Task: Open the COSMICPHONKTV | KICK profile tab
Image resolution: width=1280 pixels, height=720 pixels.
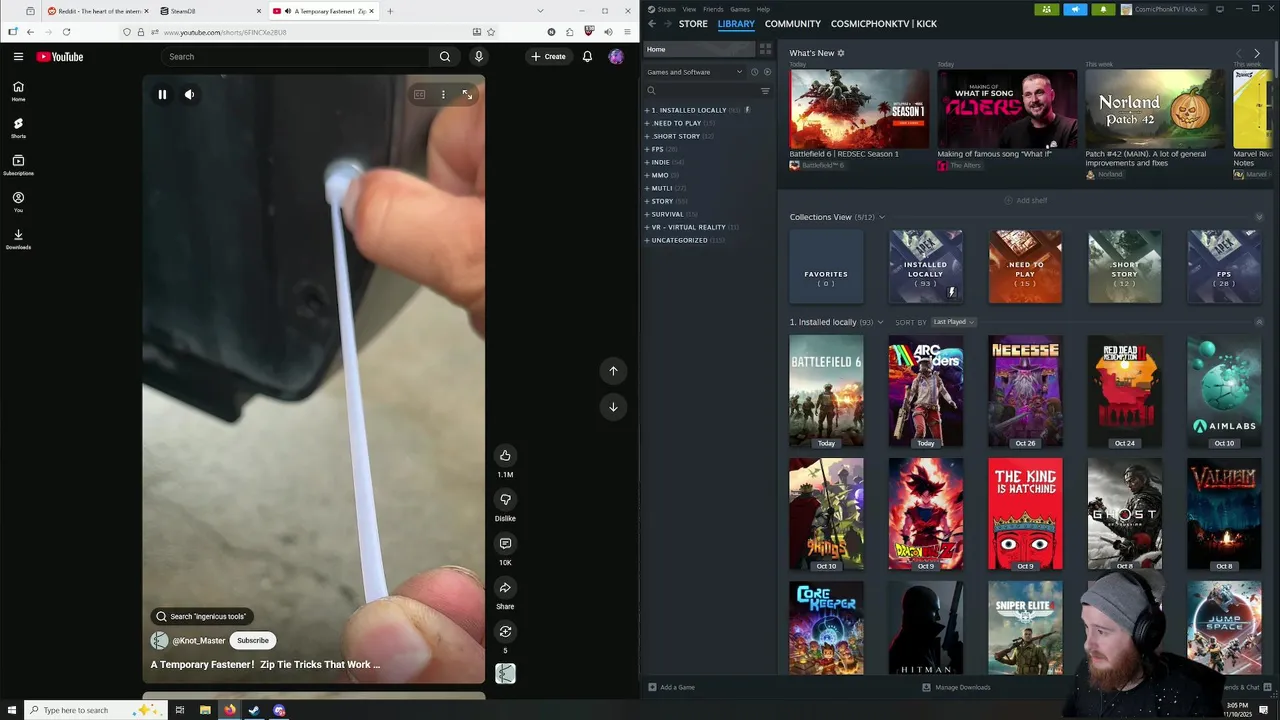Action: point(884,24)
